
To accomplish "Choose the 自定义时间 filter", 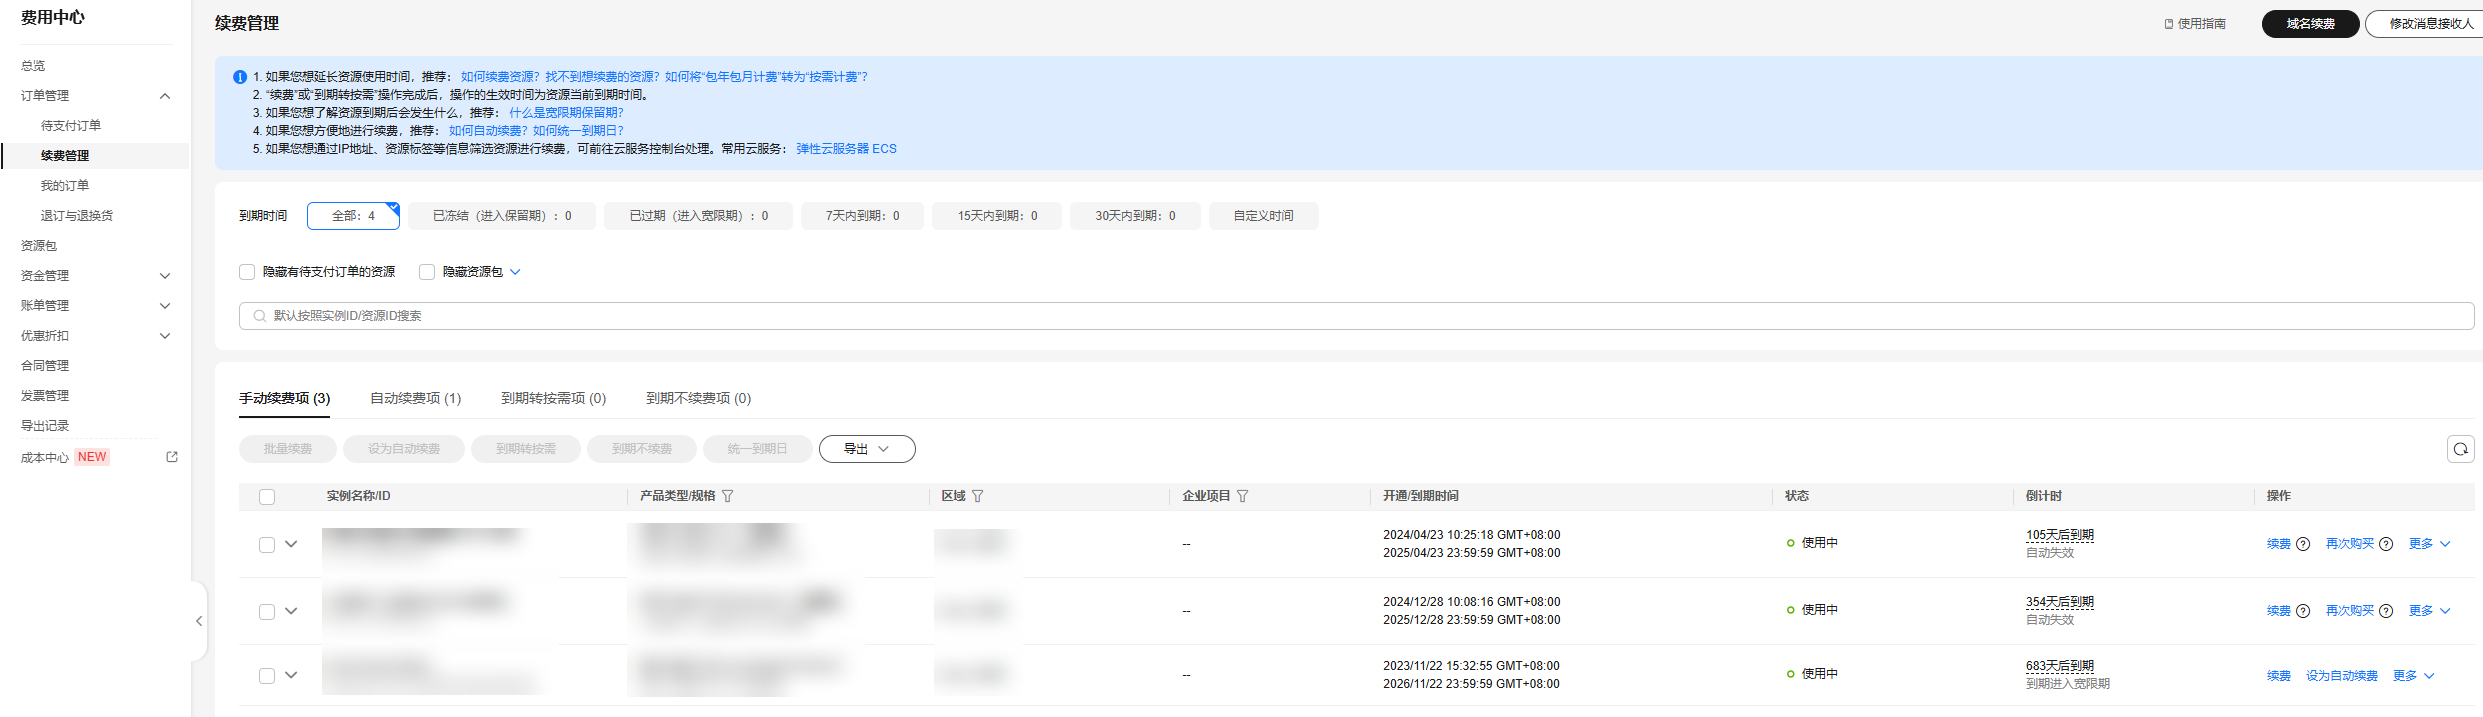I will point(1263,216).
